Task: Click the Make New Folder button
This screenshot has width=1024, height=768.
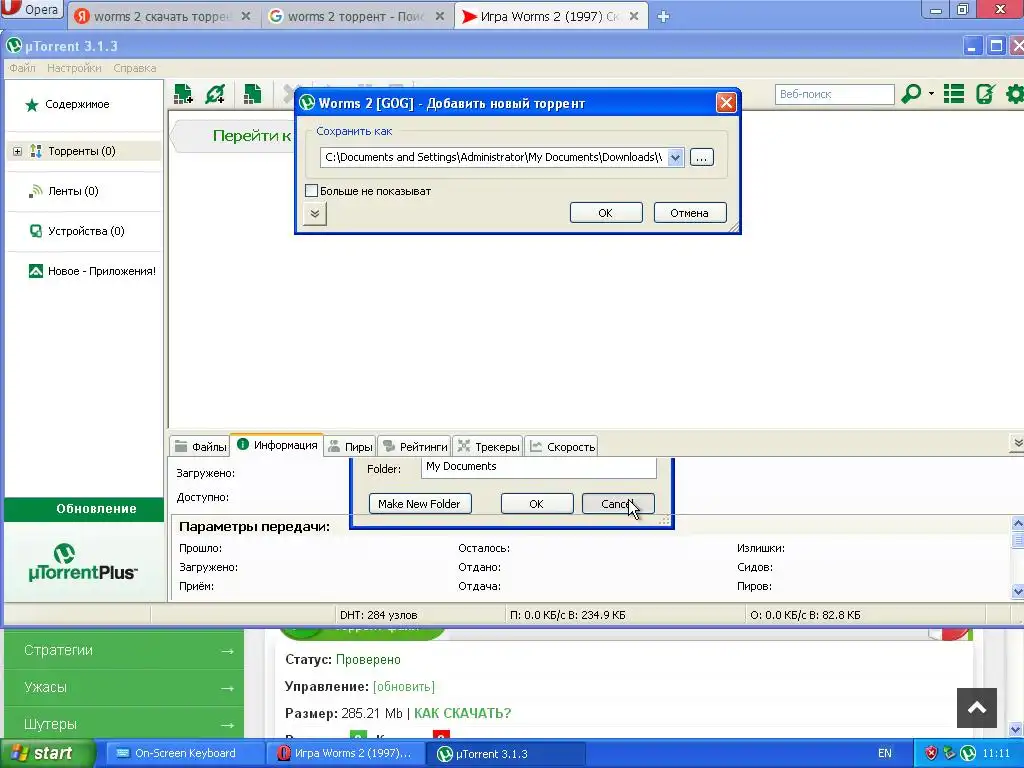Action: pyautogui.click(x=420, y=504)
